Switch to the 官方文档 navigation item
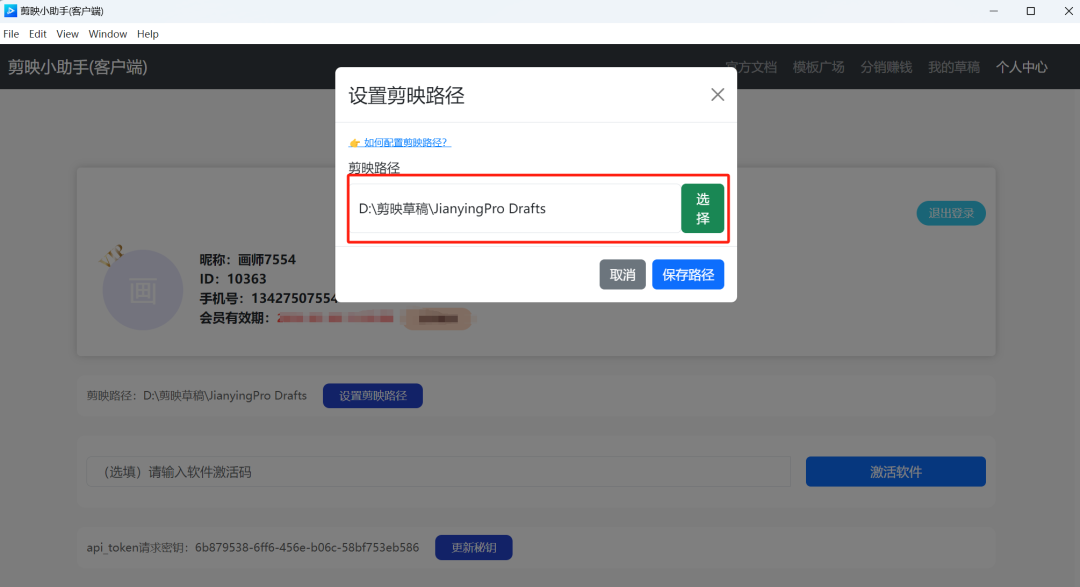1080x587 pixels. point(751,66)
